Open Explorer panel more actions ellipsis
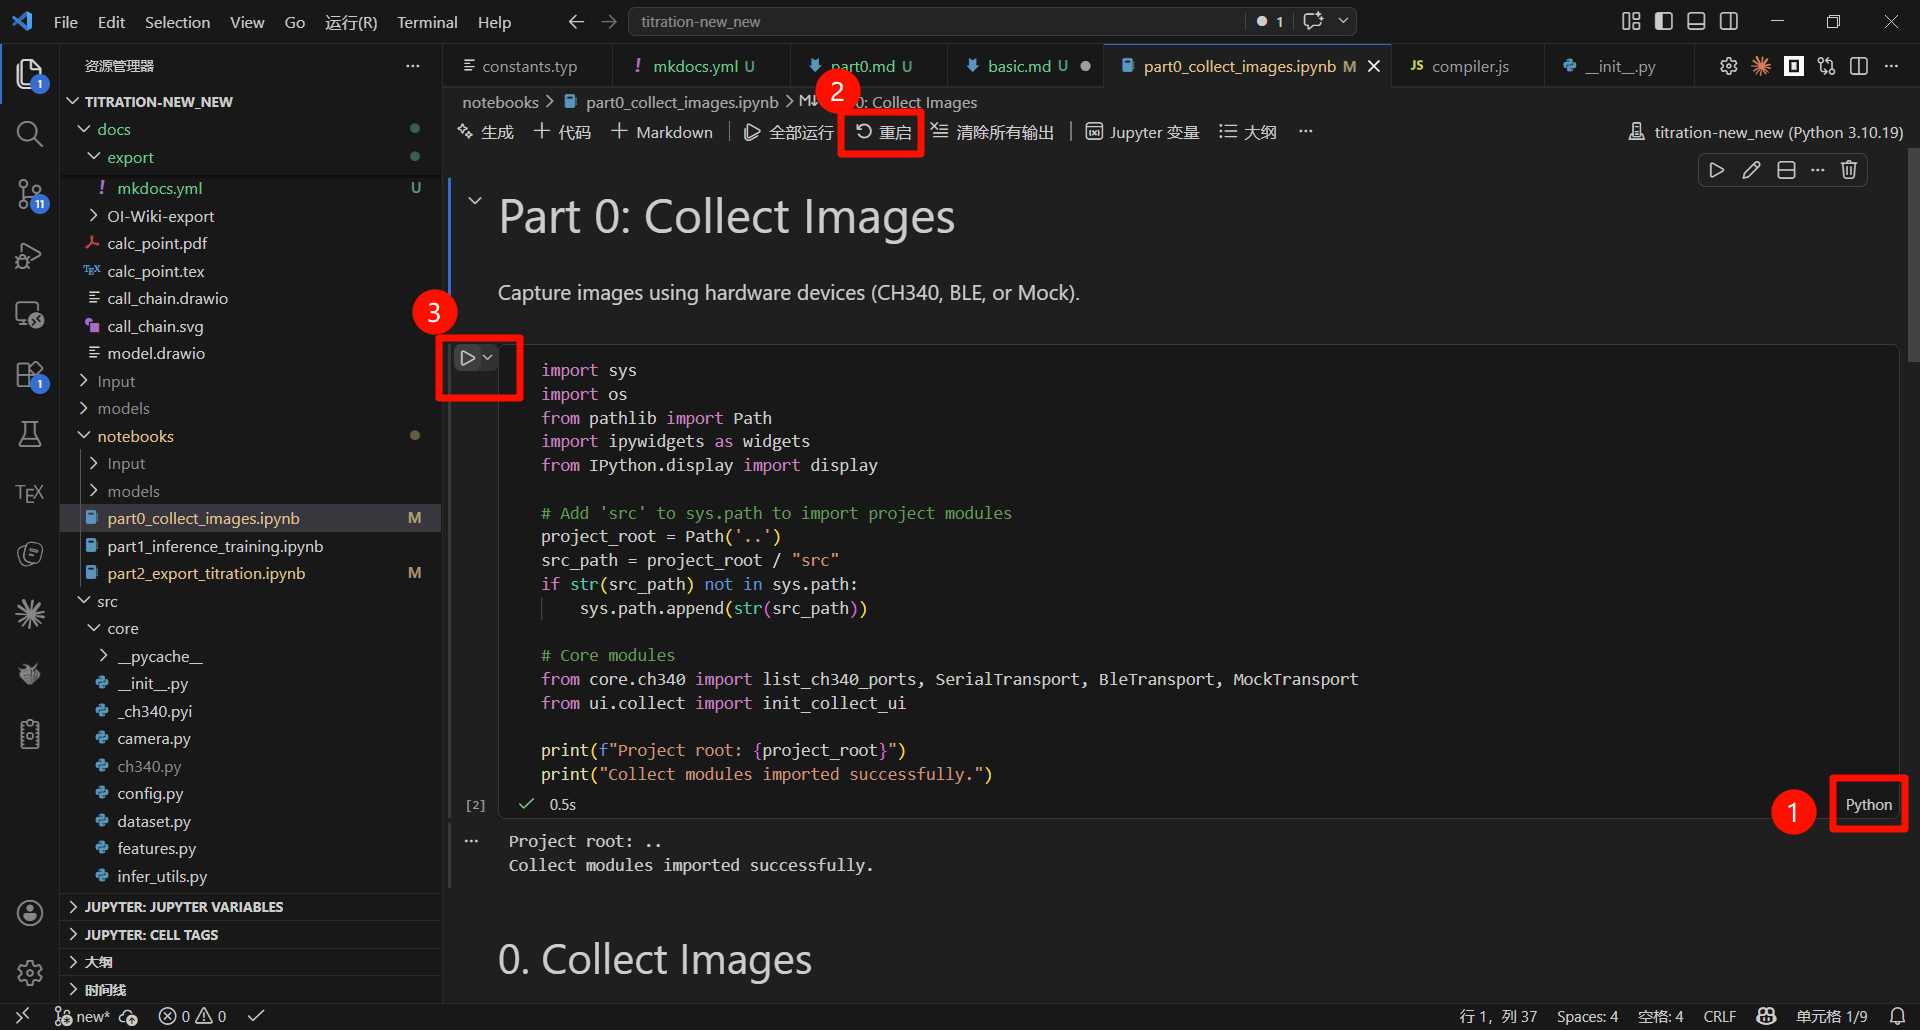This screenshot has height=1030, width=1920. click(413, 66)
